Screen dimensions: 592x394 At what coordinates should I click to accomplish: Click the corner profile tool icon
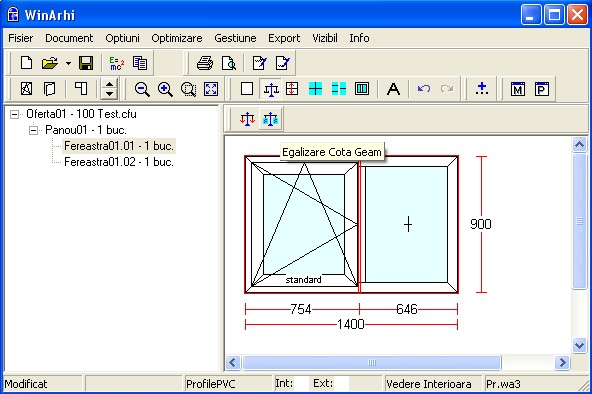(x=81, y=89)
